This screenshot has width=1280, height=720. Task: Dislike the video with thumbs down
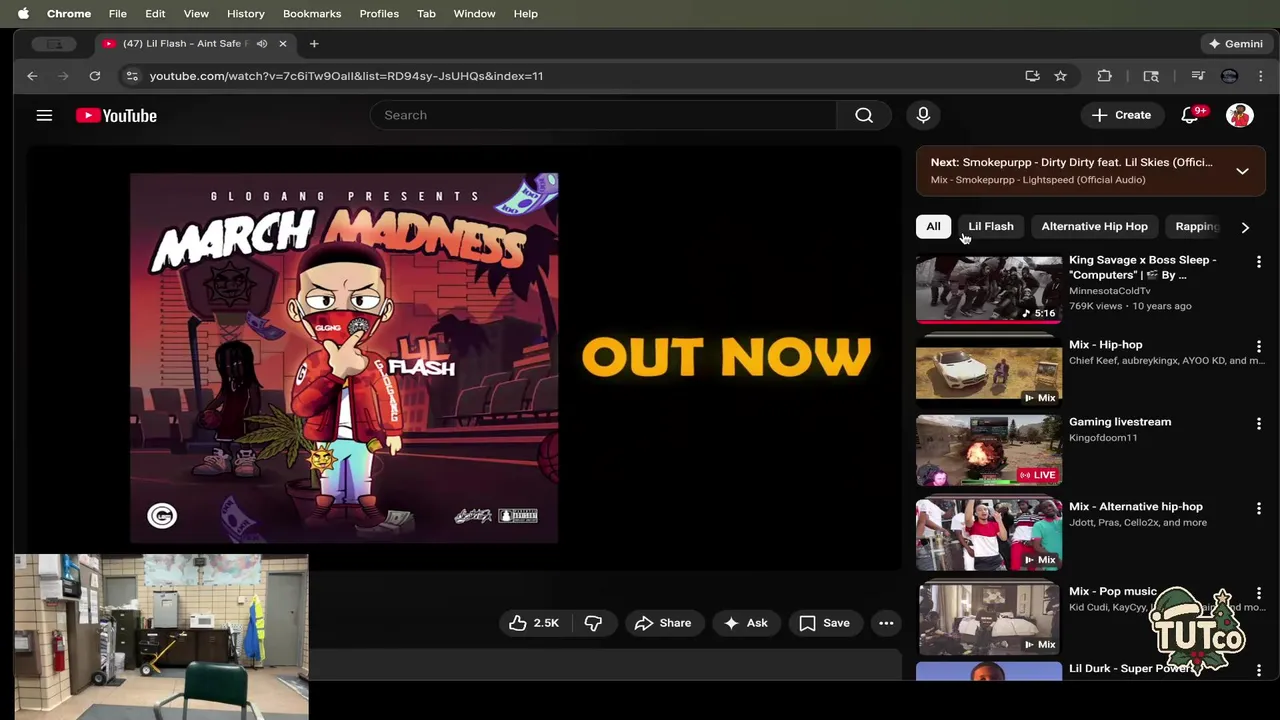click(x=593, y=623)
